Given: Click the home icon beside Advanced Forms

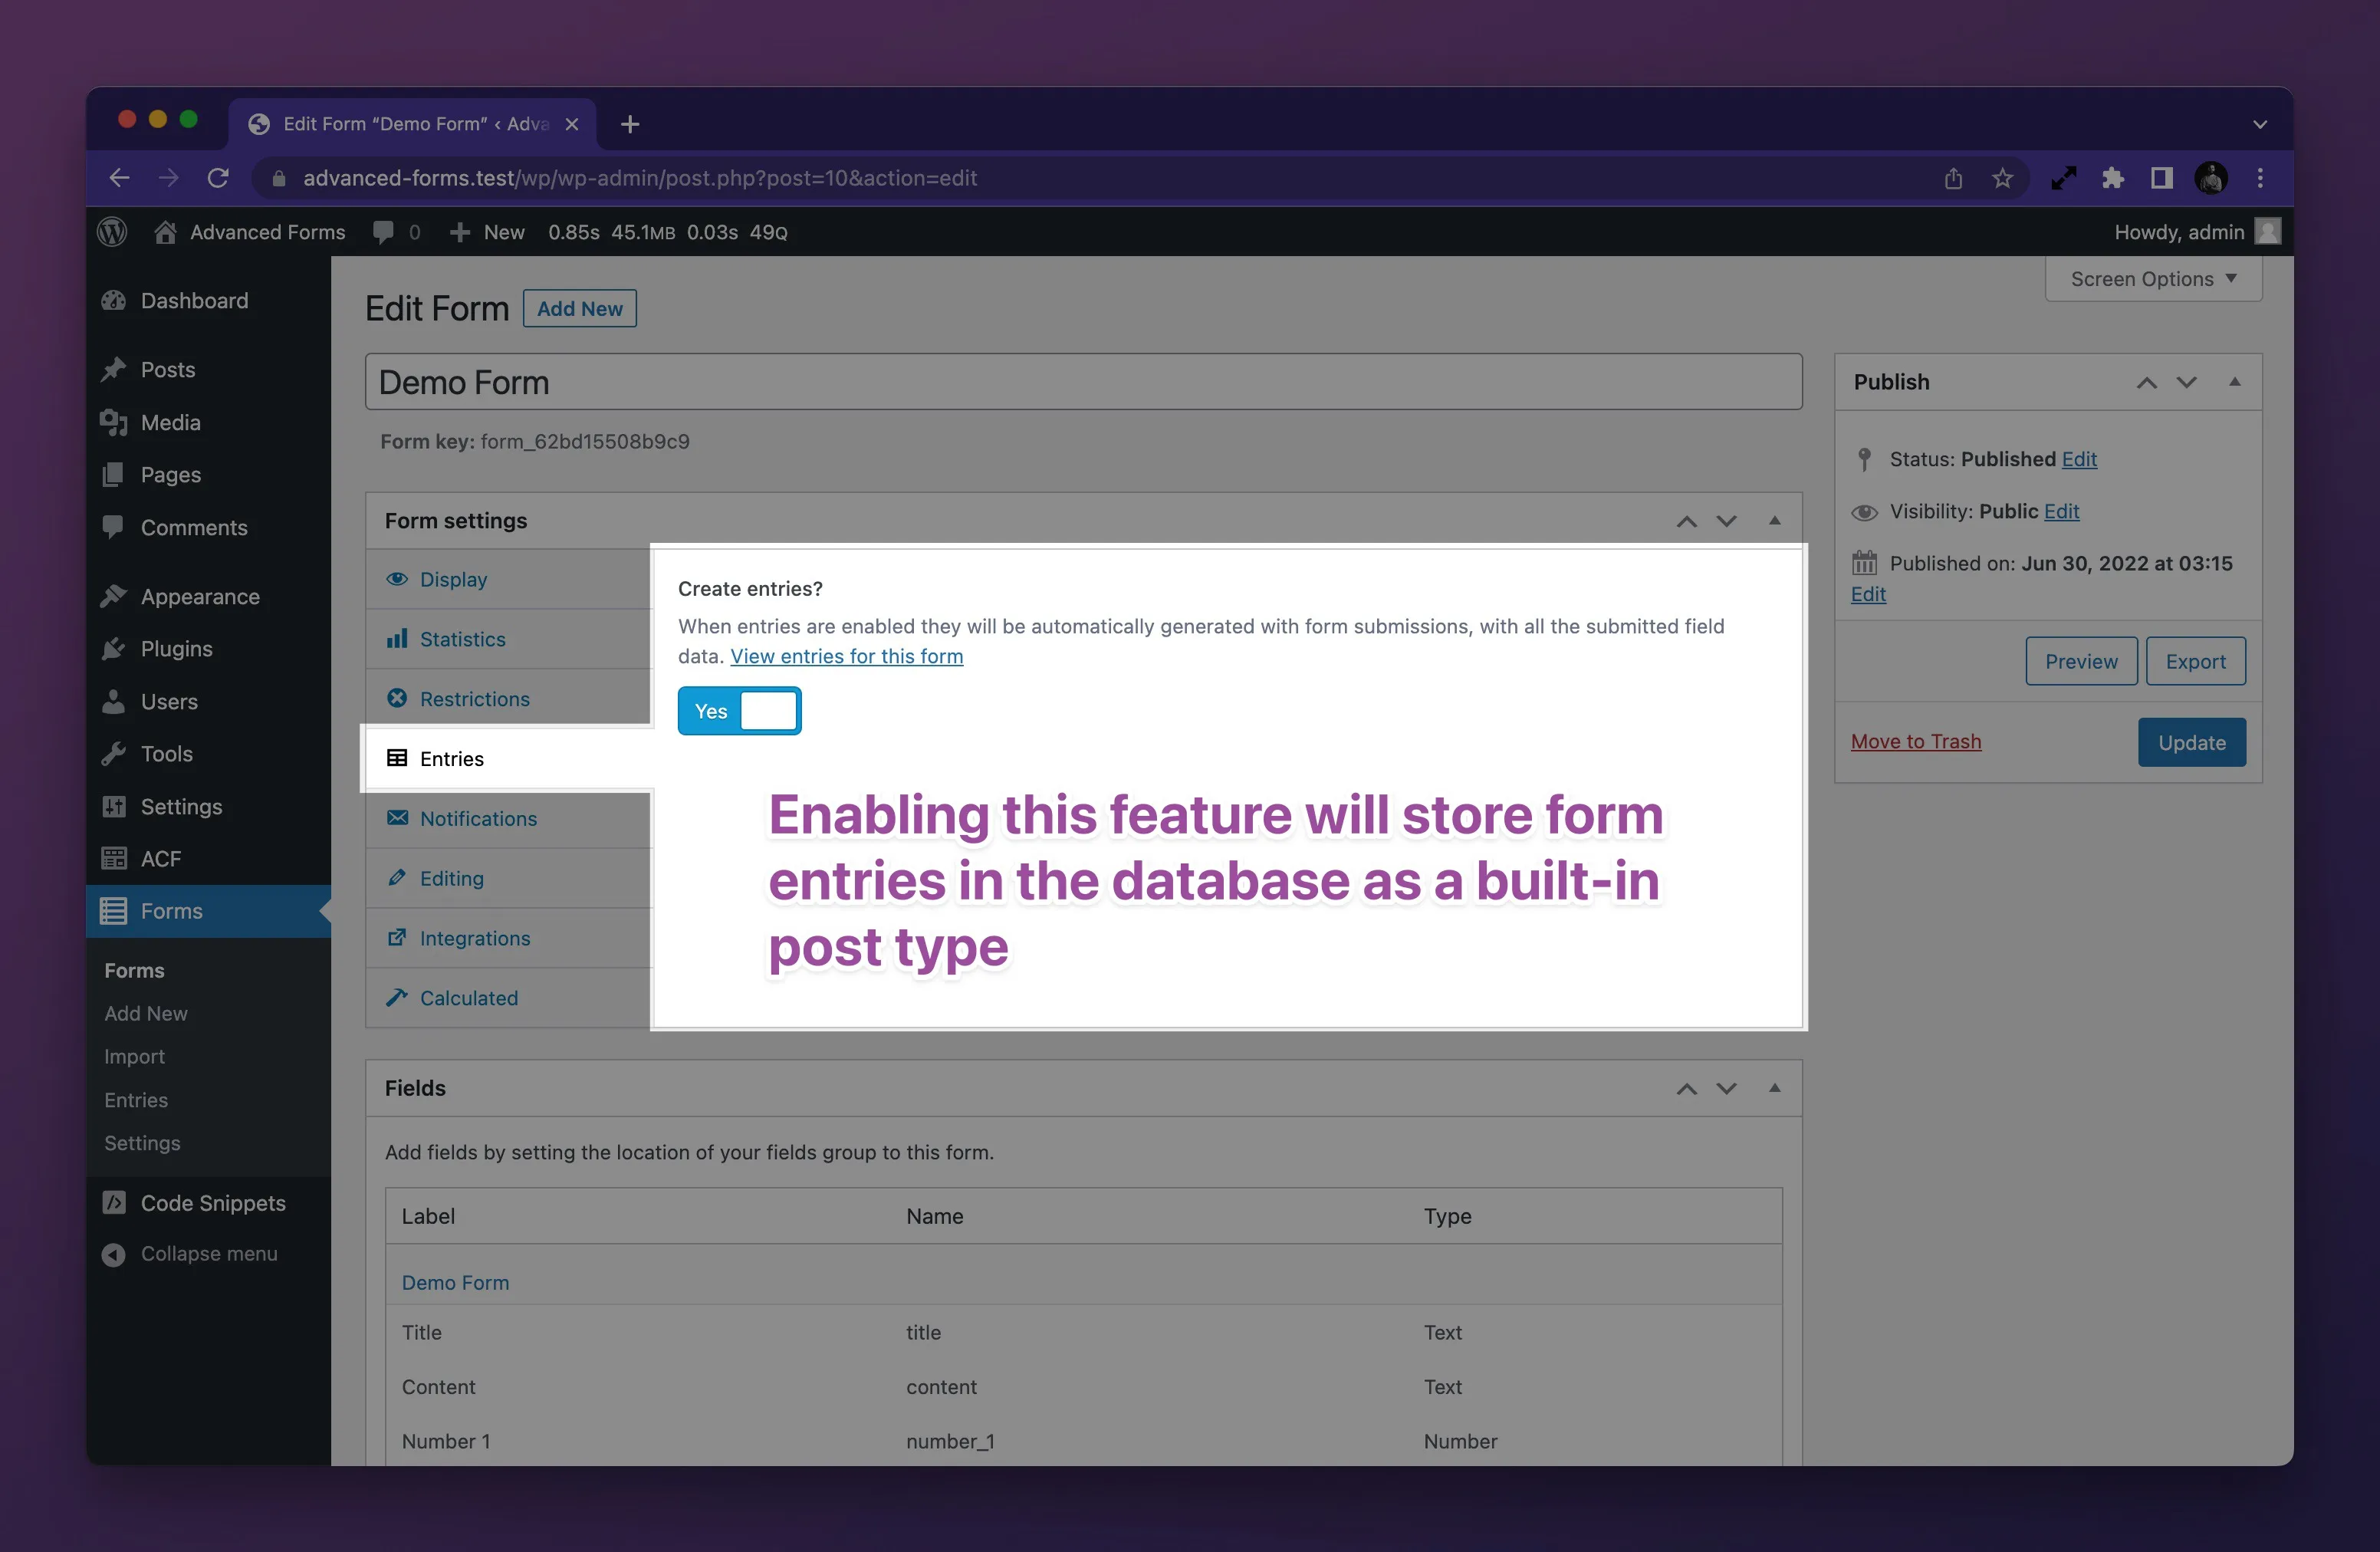Looking at the screenshot, I should coord(166,232).
